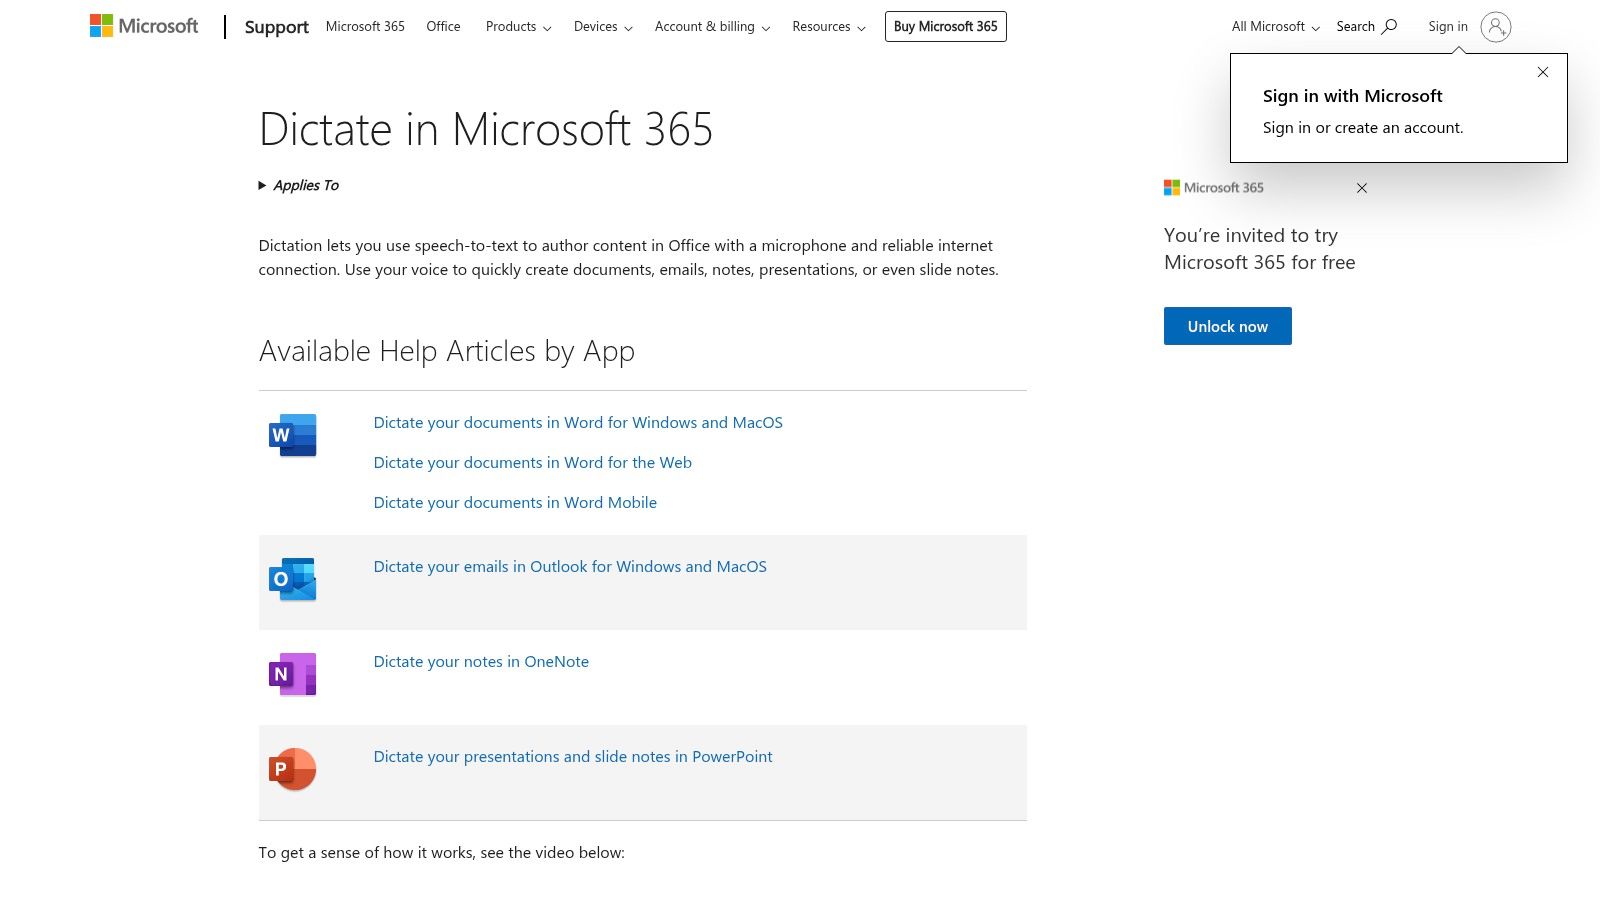Open the OneNote app icon
This screenshot has height=900, width=1600.
[293, 674]
